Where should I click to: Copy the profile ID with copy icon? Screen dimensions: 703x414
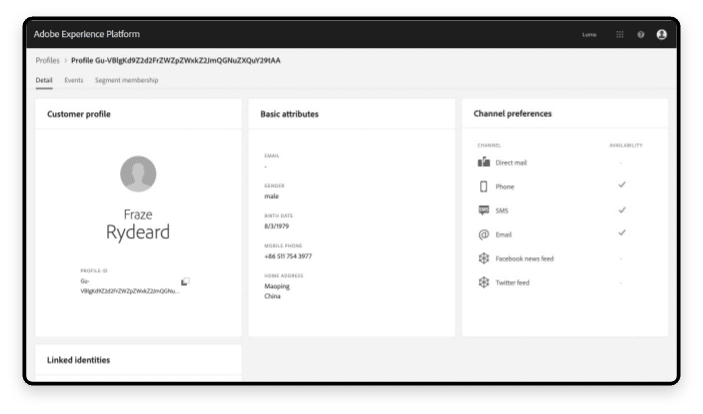click(x=185, y=282)
